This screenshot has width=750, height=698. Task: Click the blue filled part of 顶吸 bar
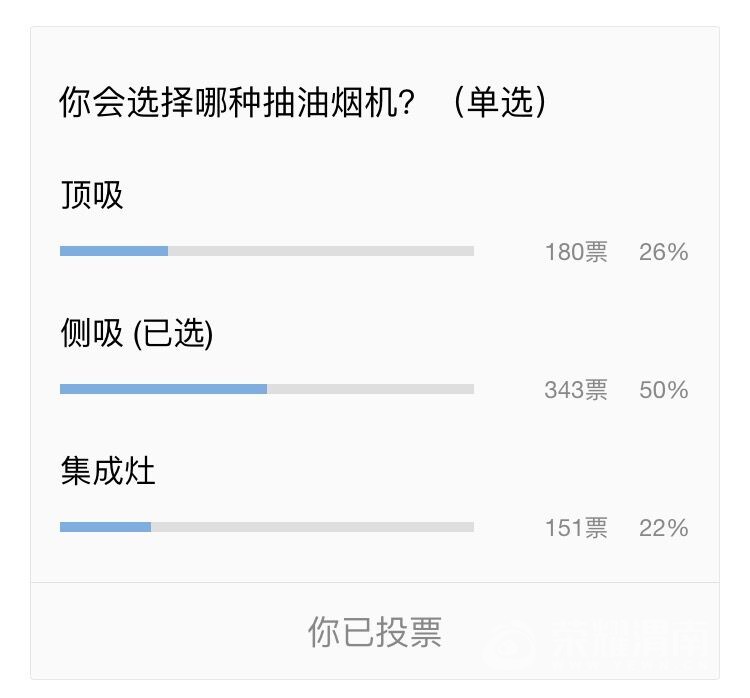(x=114, y=251)
